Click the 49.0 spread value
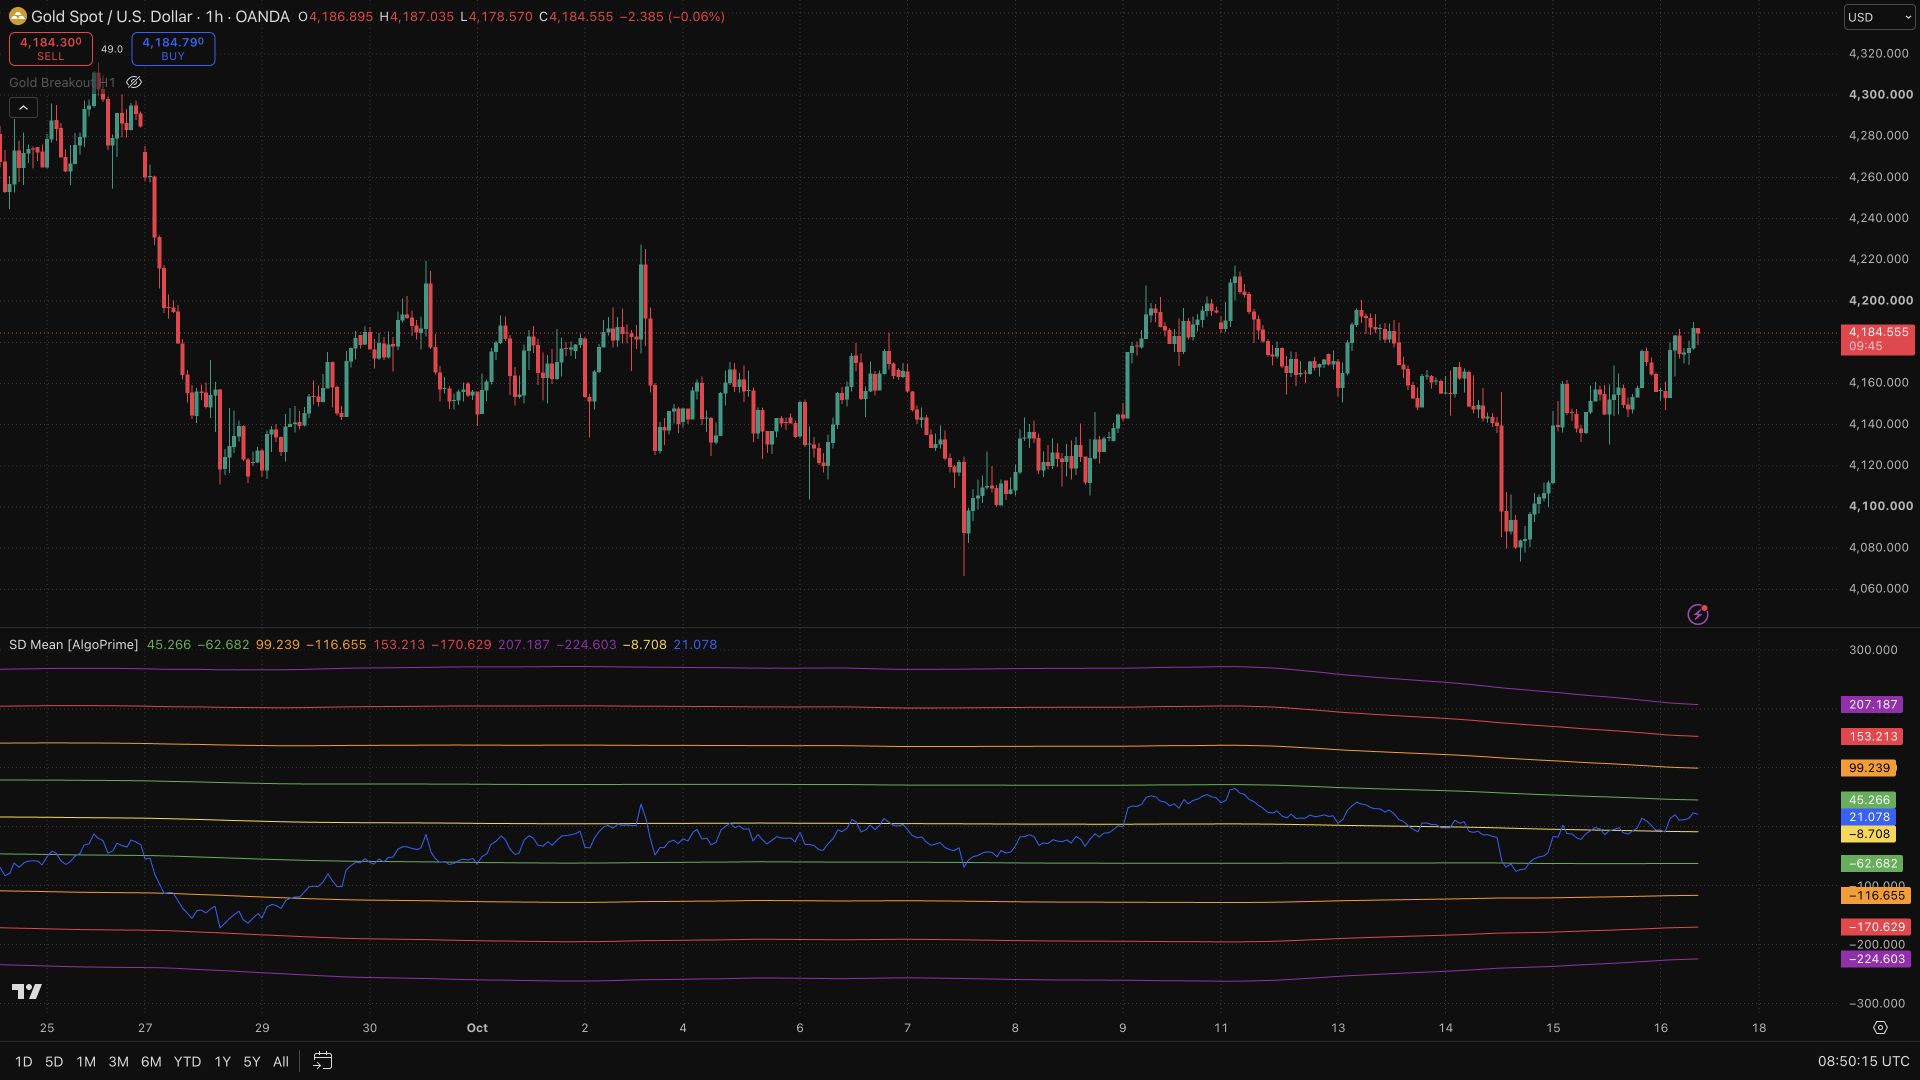Screen dimensions: 1920x1080 [112, 49]
